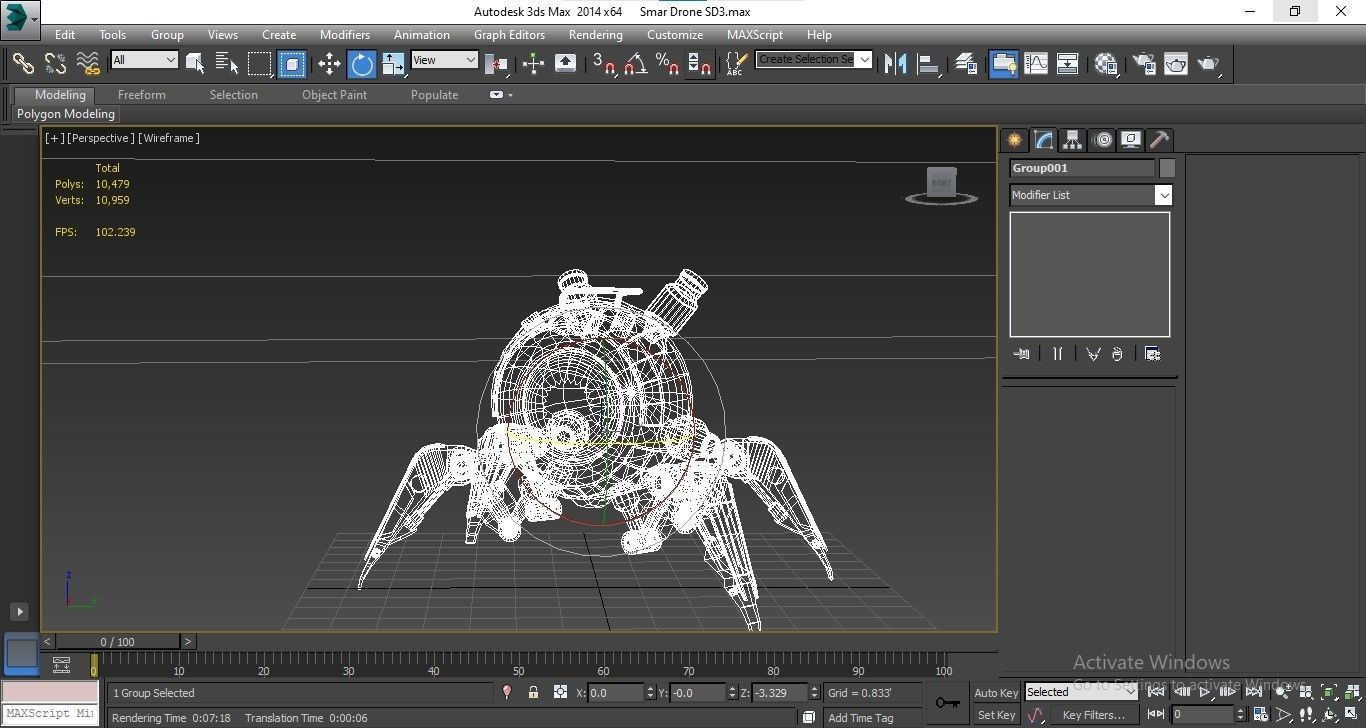Click the Unlink Selection tool

click(x=56, y=63)
